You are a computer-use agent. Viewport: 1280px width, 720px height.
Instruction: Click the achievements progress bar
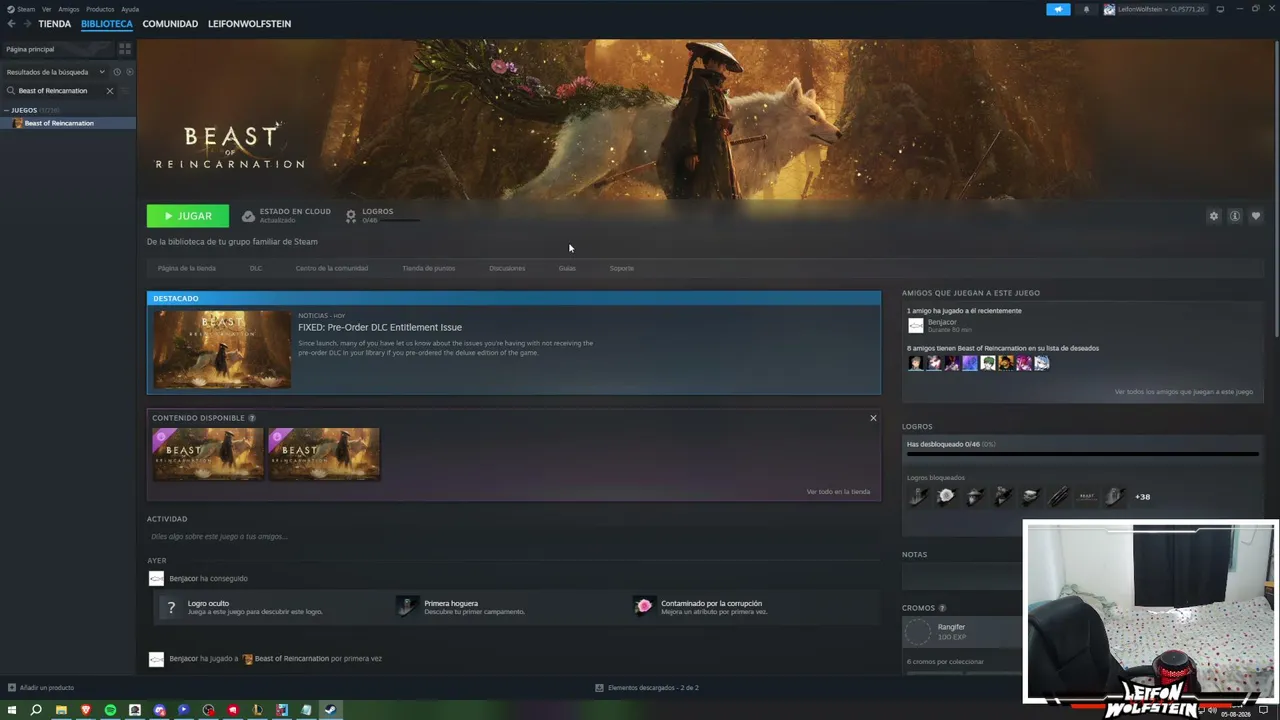coord(1082,454)
